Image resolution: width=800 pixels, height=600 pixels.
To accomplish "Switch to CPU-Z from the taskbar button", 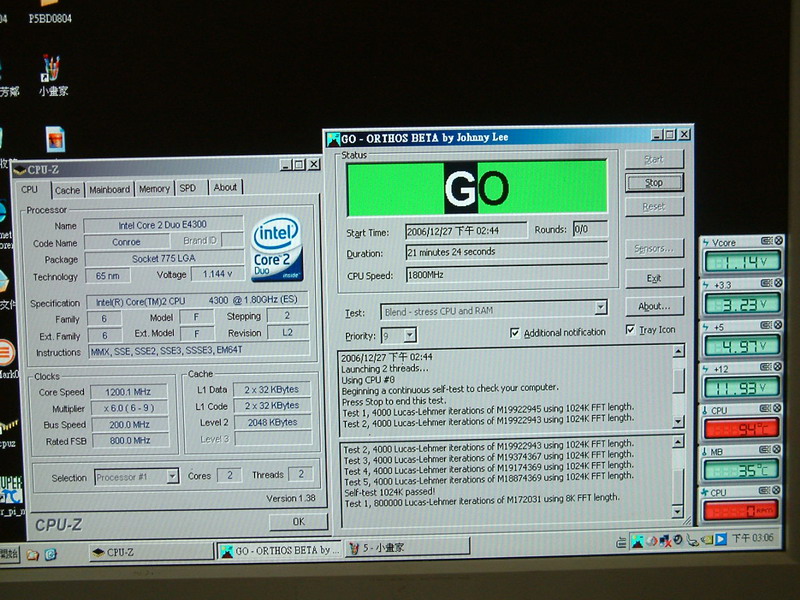I will pyautogui.click(x=152, y=552).
